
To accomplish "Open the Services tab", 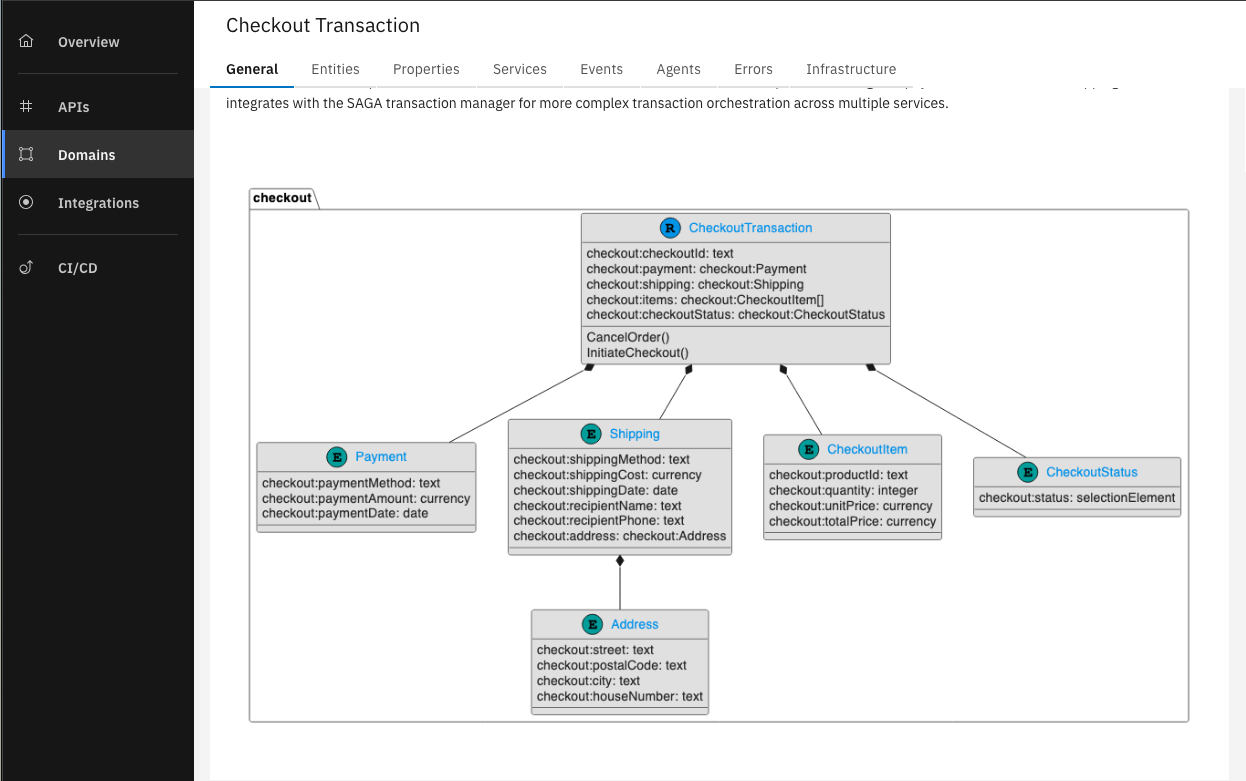I will pyautogui.click(x=519, y=69).
